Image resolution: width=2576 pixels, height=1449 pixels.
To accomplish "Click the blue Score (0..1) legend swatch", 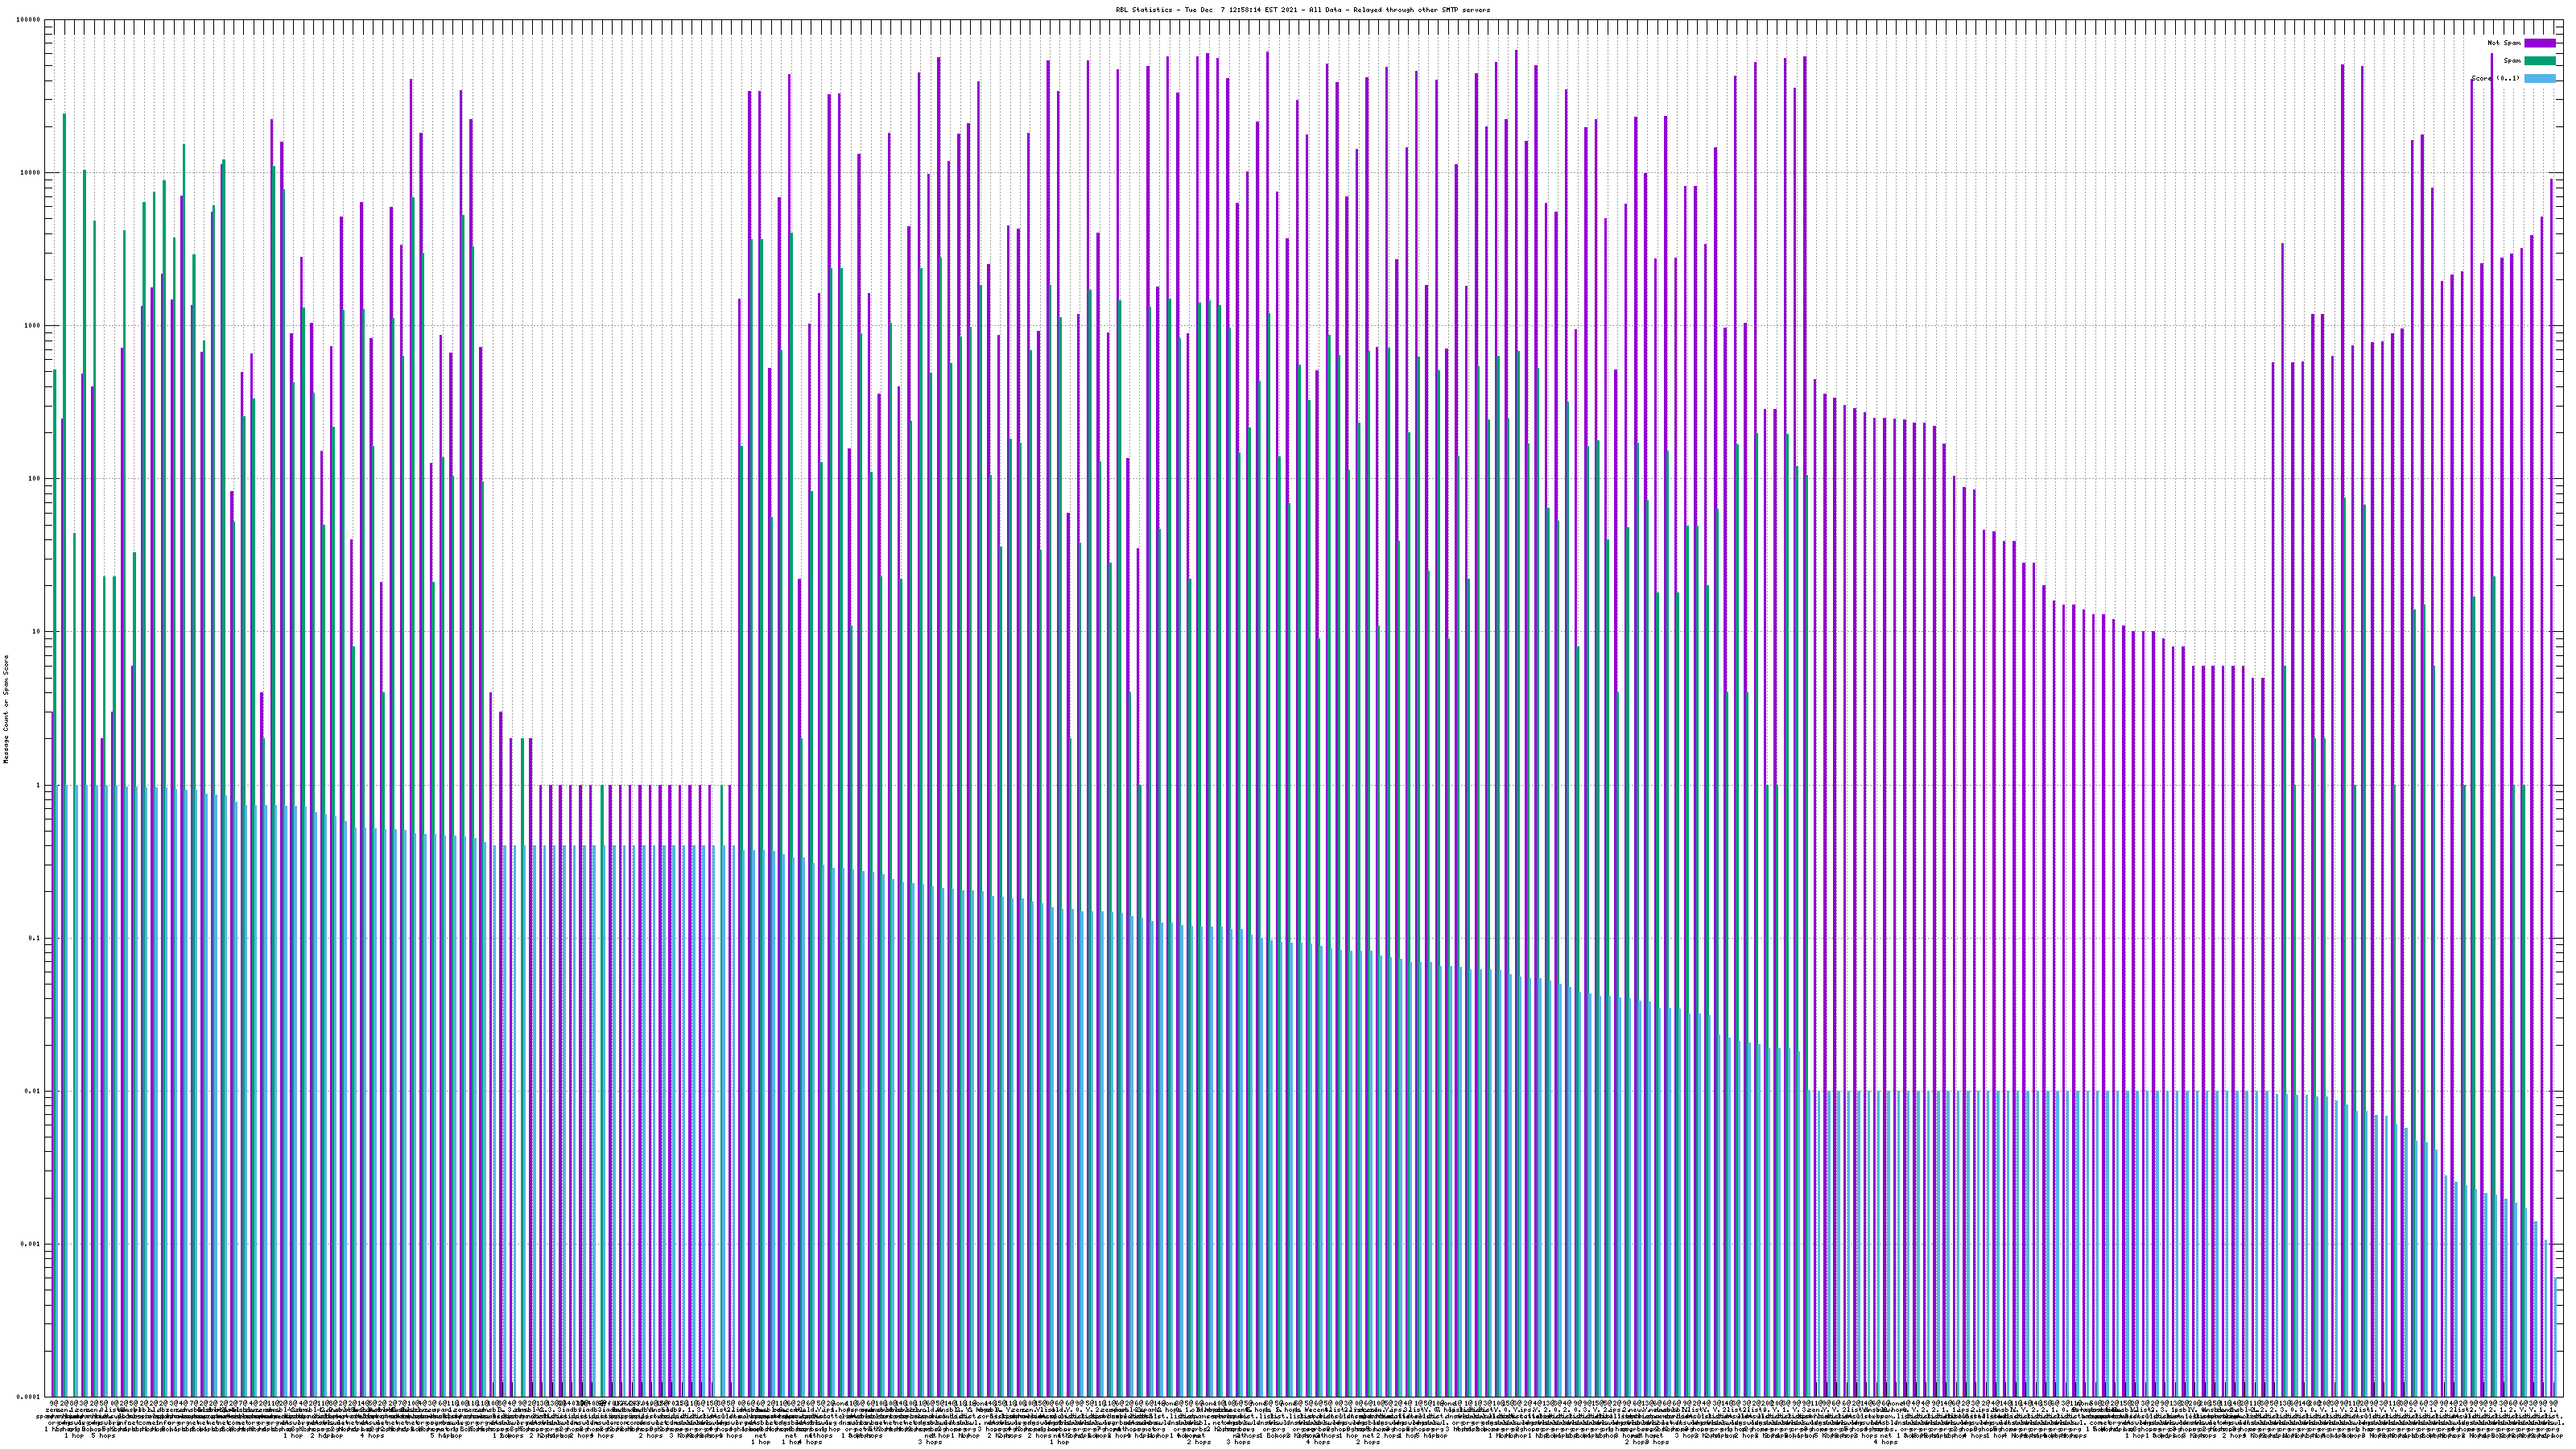I will [x=2539, y=78].
